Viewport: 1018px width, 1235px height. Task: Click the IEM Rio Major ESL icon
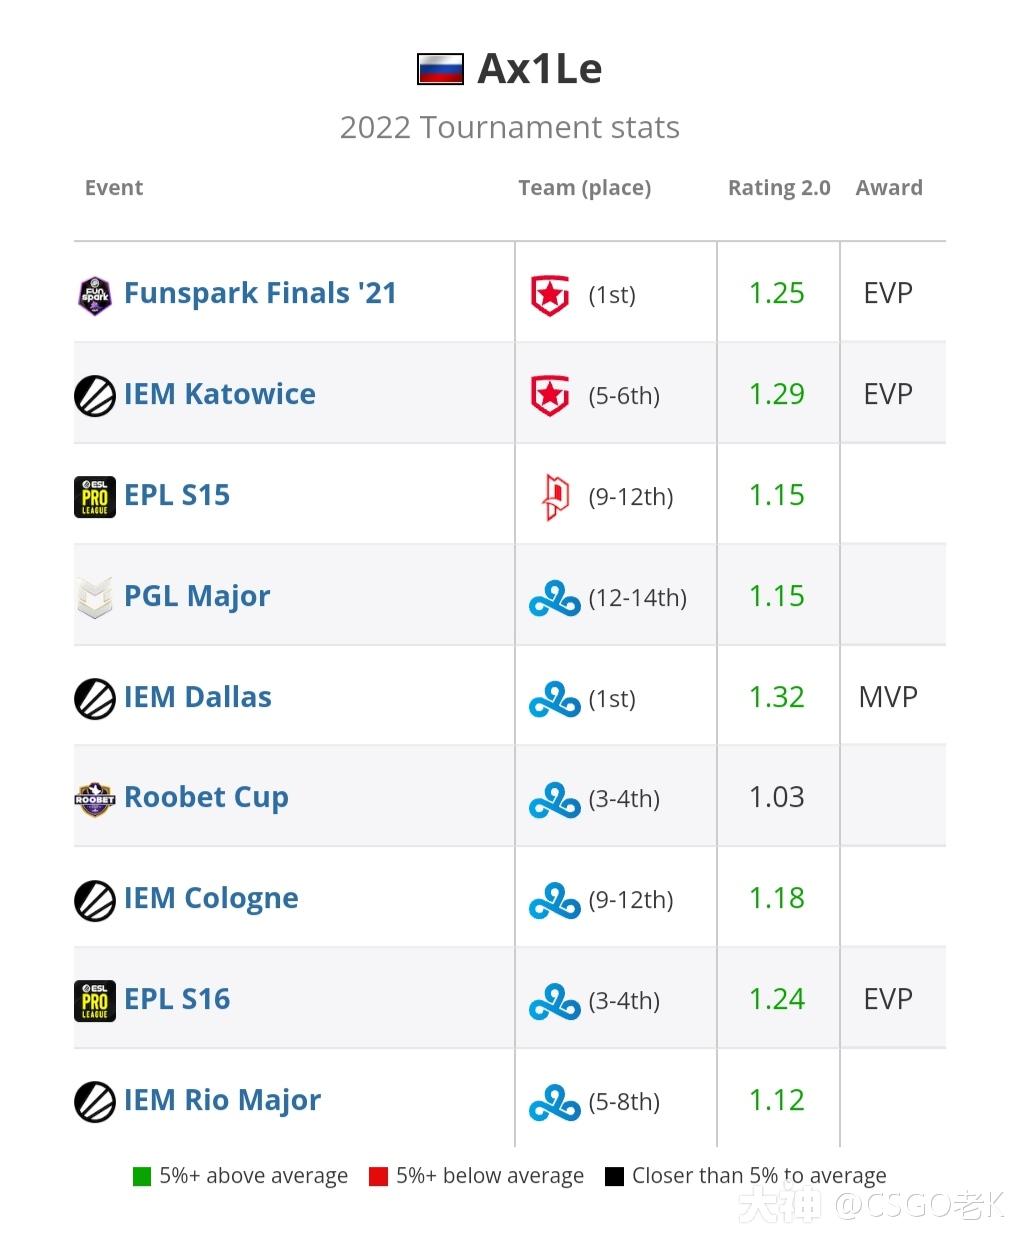95,1100
